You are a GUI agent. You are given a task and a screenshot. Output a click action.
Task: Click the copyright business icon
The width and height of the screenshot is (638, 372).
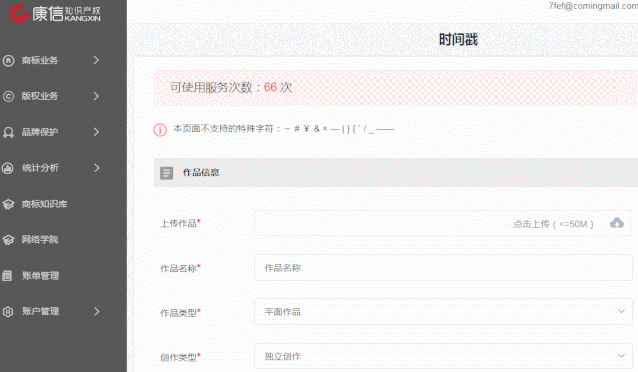coord(8,96)
